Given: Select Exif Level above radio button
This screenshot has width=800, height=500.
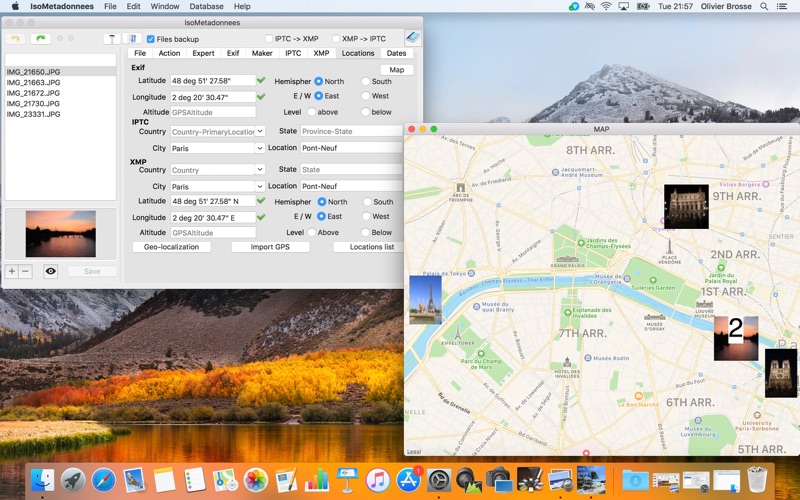Looking at the screenshot, I should (311, 112).
